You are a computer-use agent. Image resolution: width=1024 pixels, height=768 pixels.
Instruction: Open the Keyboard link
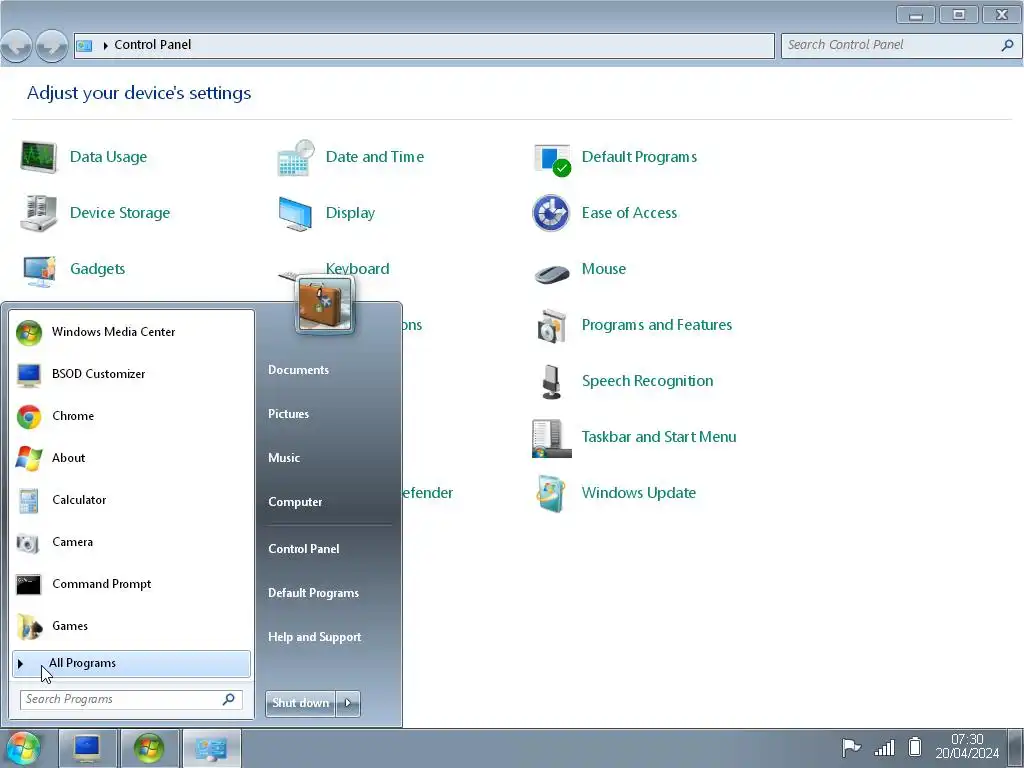pyautogui.click(x=357, y=269)
